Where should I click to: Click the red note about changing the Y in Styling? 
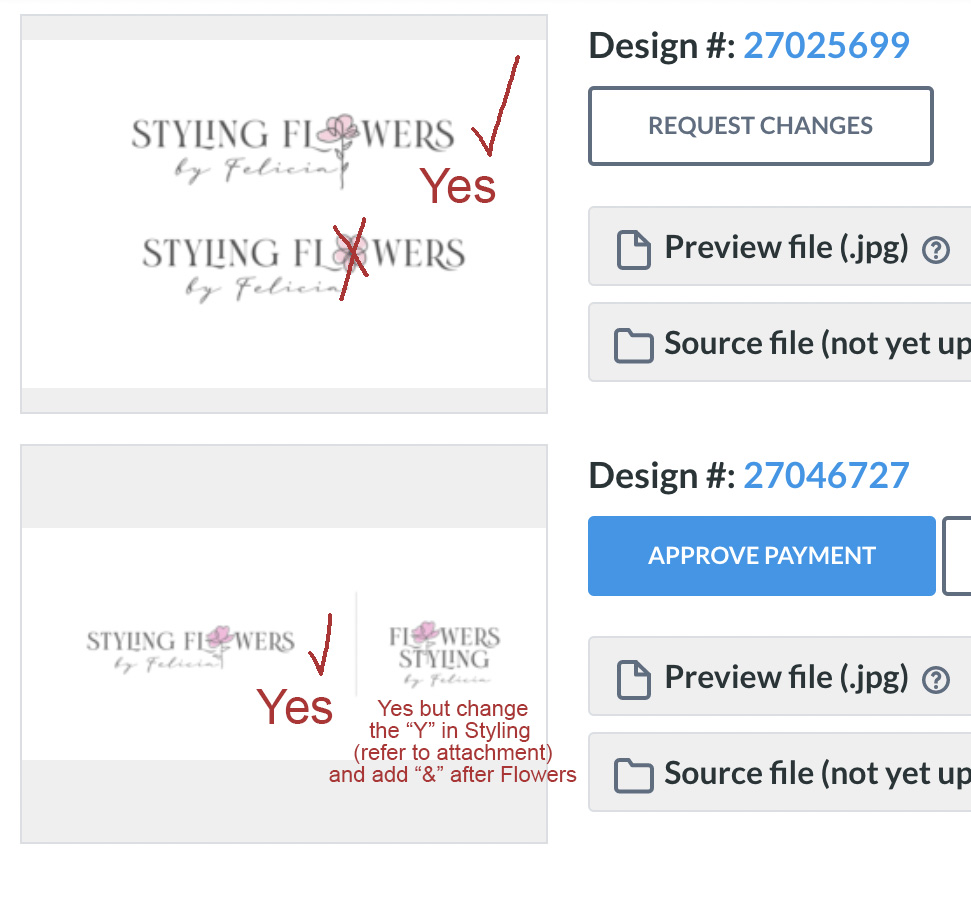click(x=452, y=741)
